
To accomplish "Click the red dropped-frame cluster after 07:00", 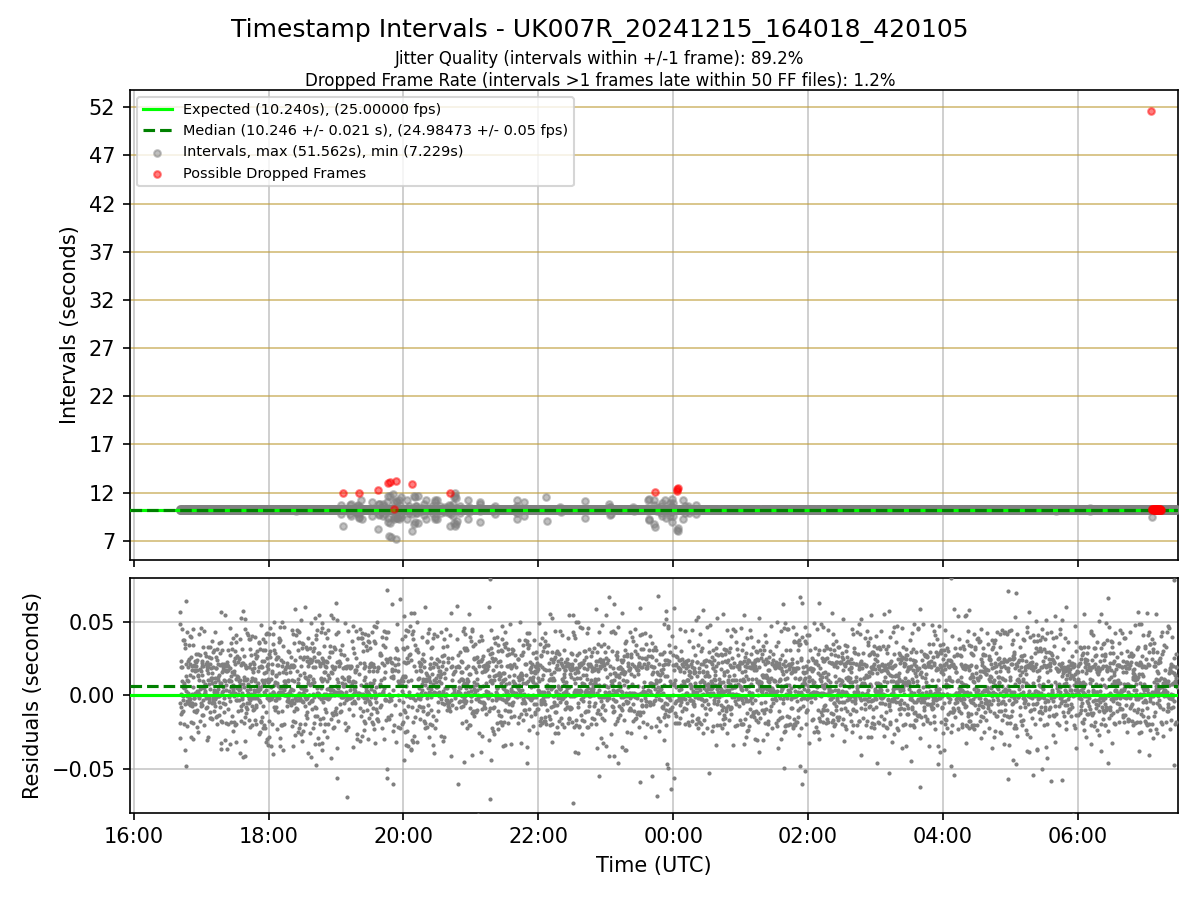I will (x=1156, y=510).
